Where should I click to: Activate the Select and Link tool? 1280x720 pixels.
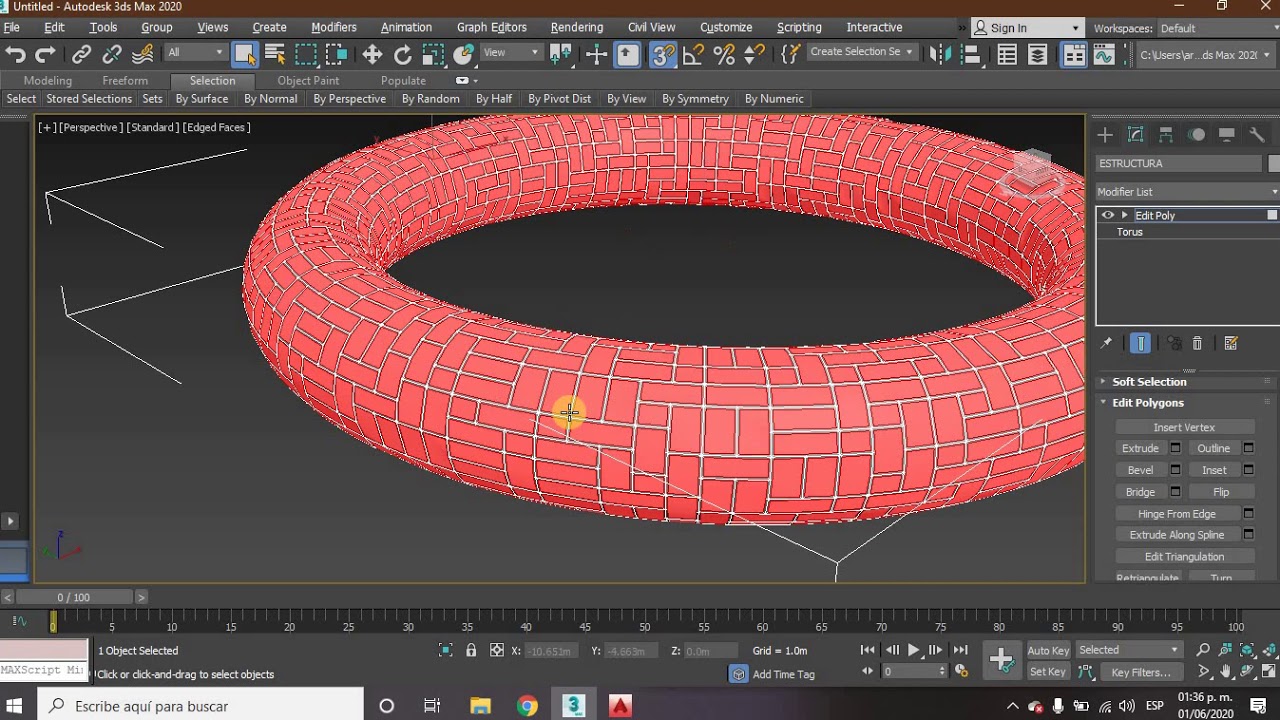tap(82, 55)
